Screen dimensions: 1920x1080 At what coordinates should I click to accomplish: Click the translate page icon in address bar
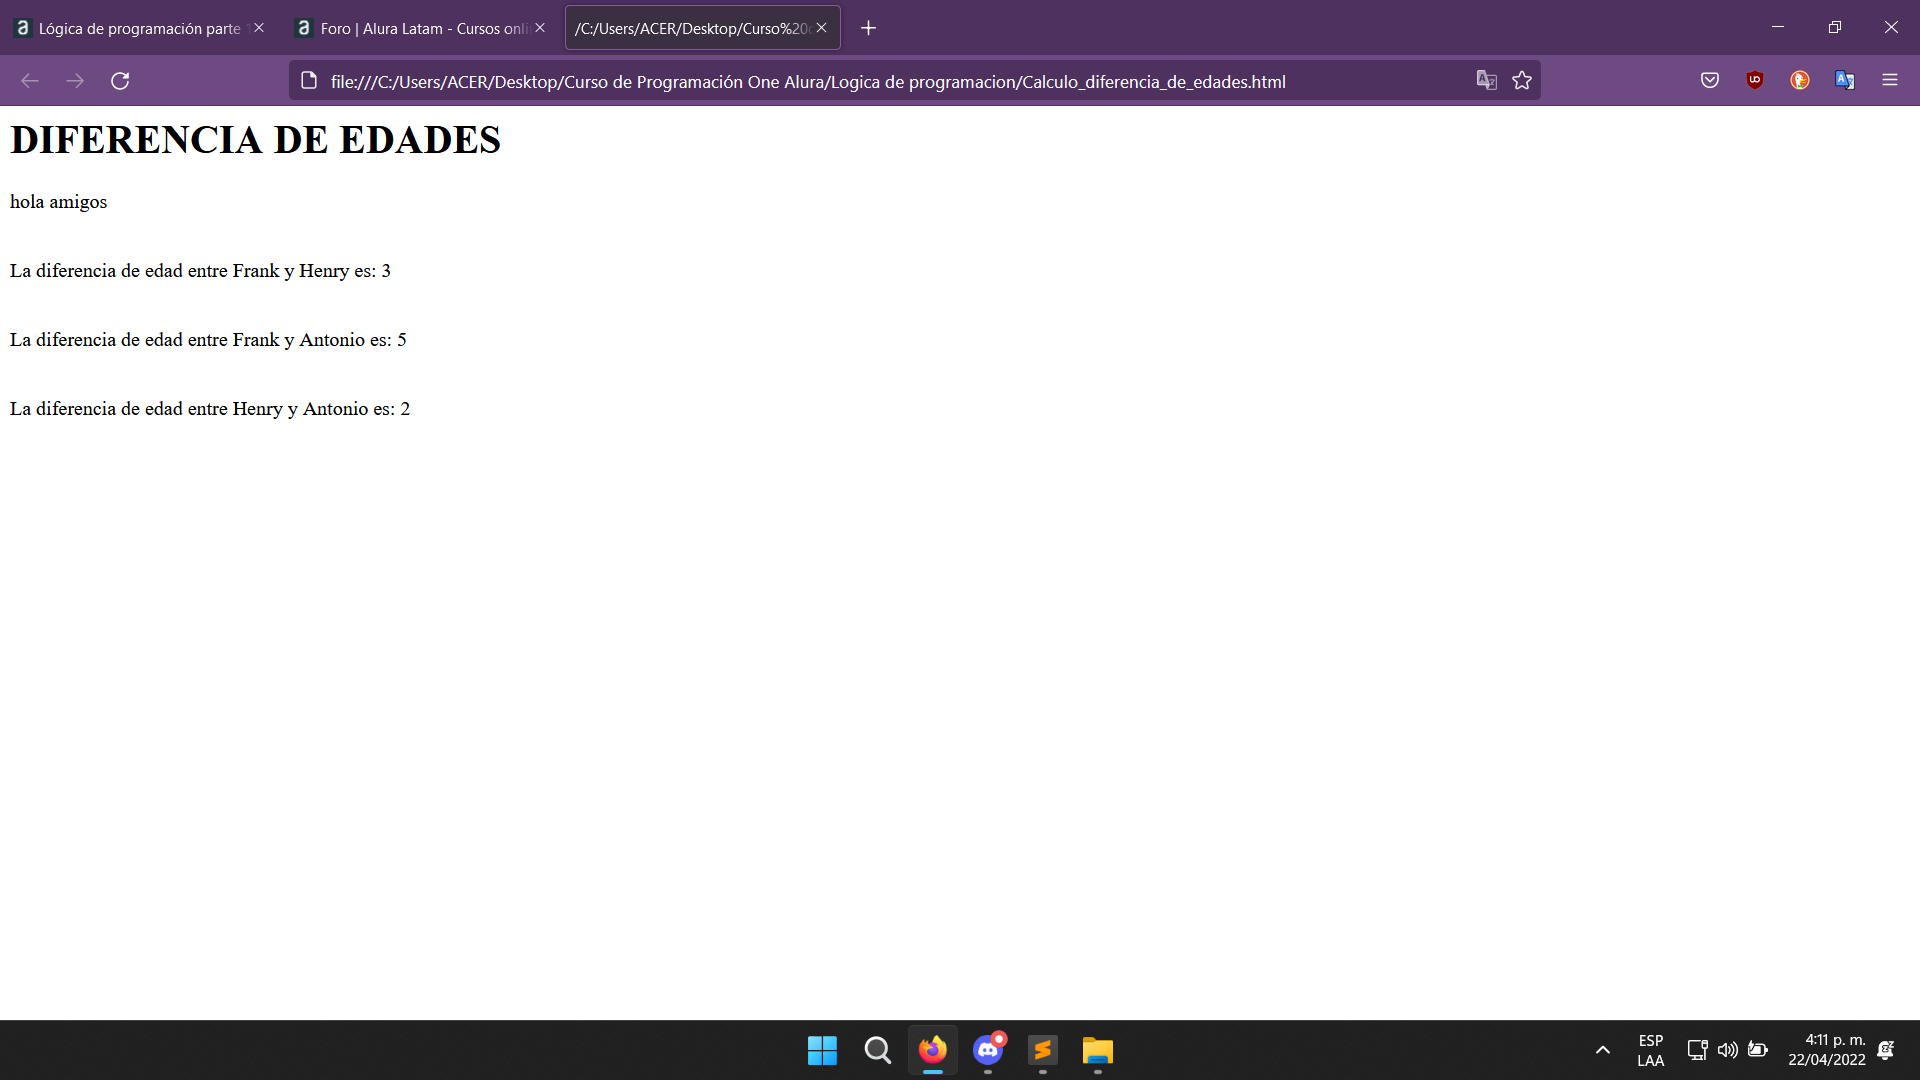point(1487,81)
